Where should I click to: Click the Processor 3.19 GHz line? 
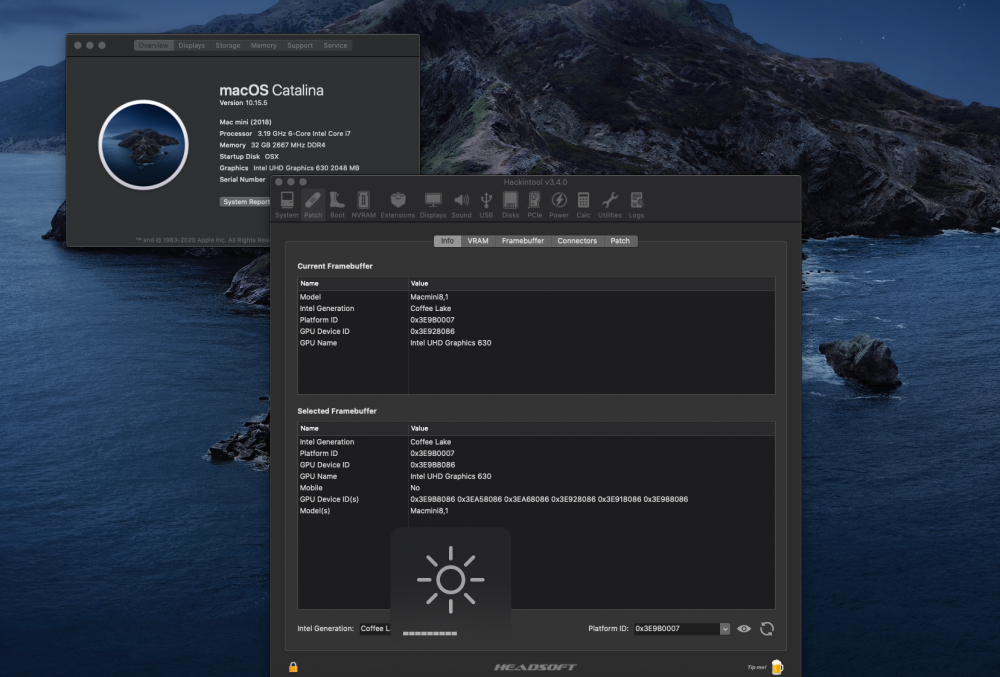point(285,133)
